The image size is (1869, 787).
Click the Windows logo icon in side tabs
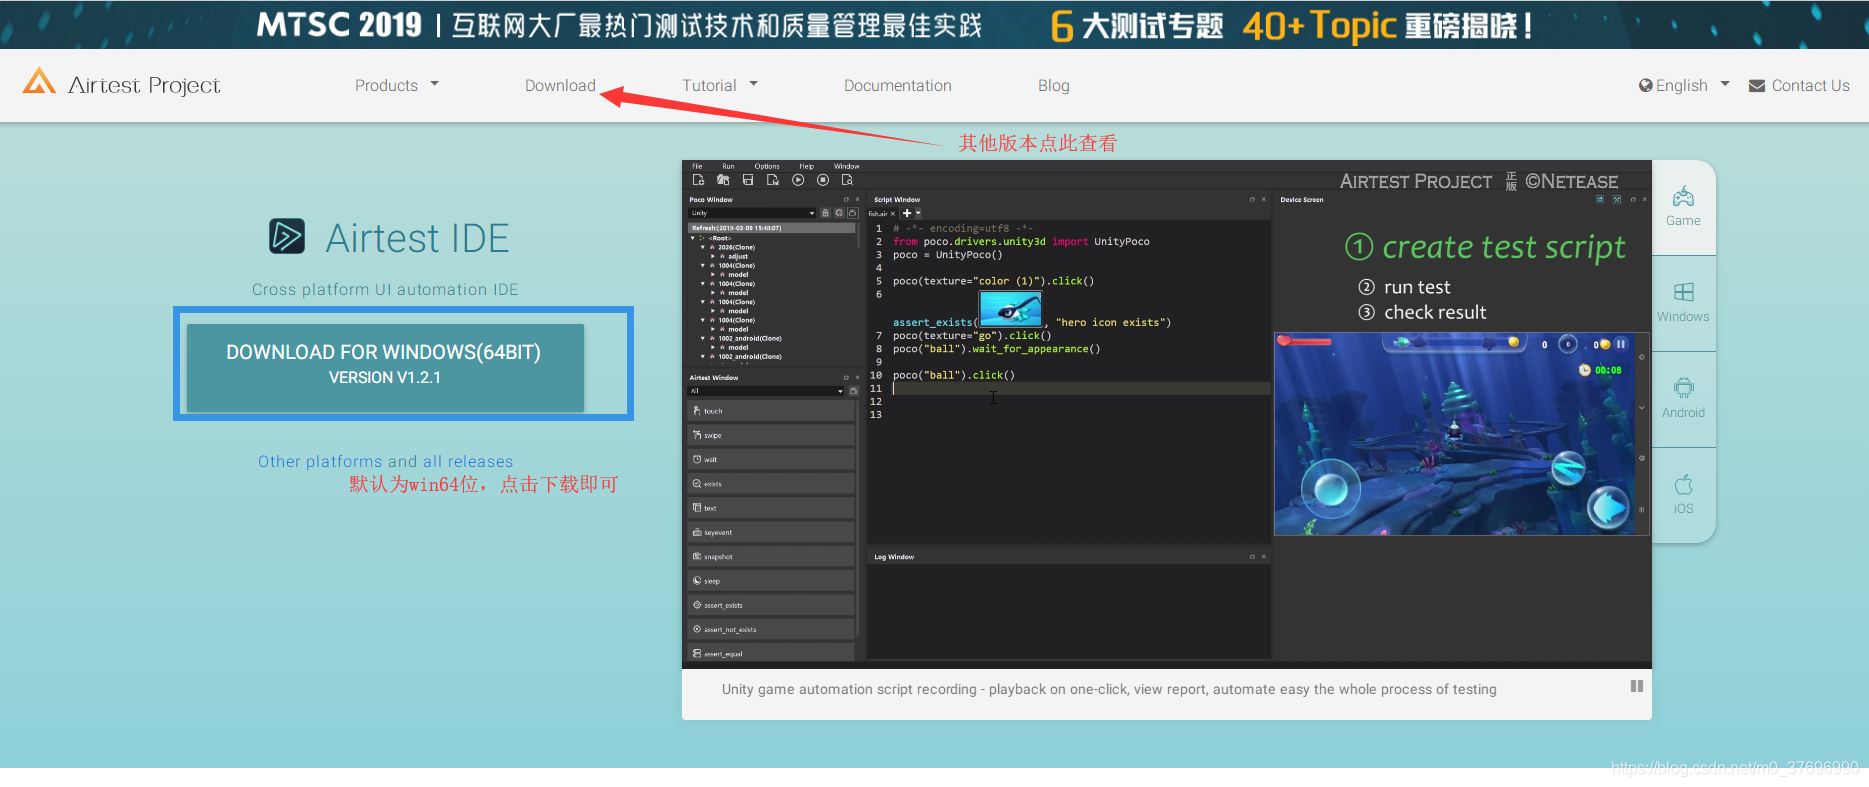tap(1683, 292)
